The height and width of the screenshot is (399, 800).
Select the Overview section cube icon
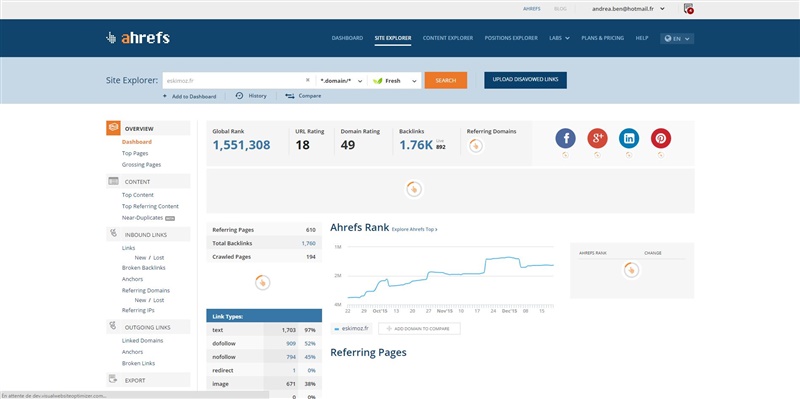tap(113, 128)
